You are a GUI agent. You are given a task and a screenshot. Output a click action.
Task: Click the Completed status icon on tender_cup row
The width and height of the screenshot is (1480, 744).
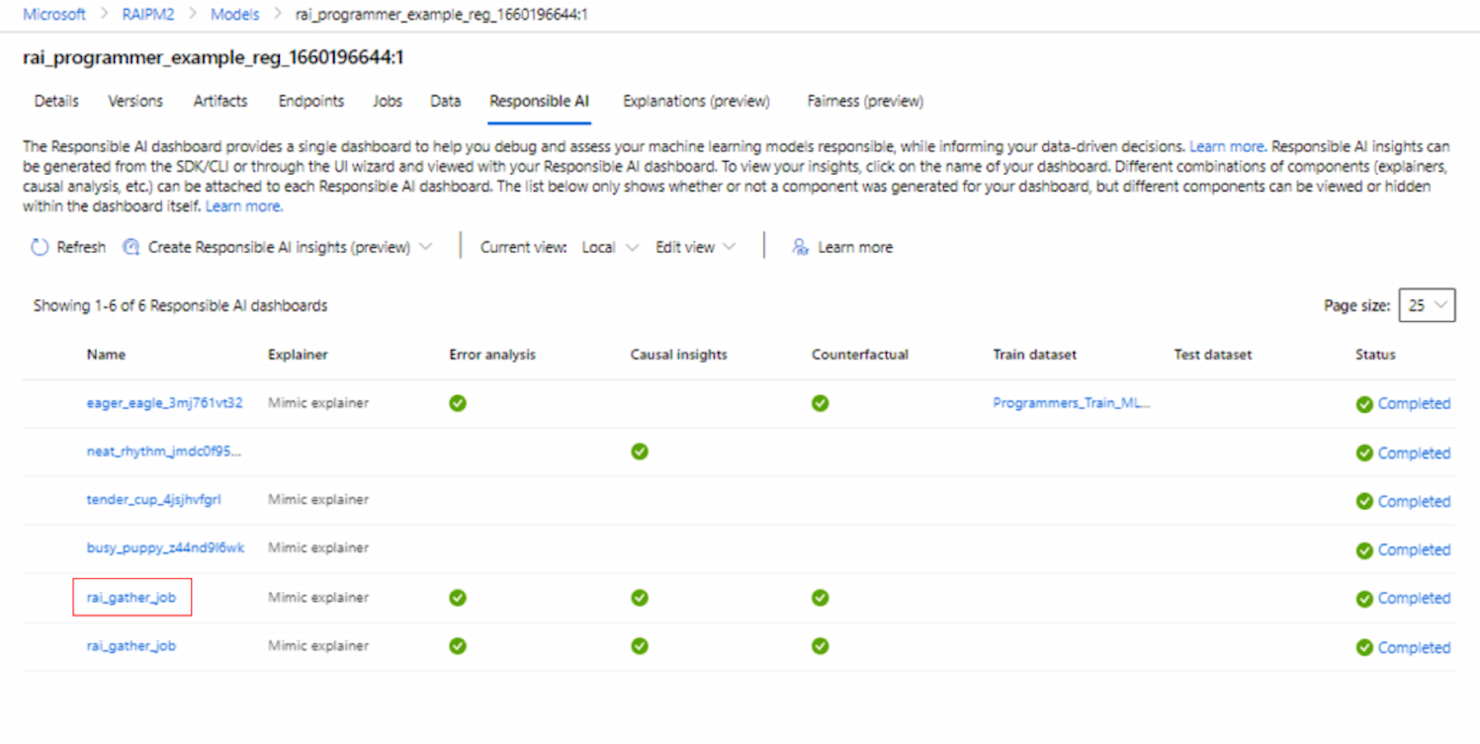coord(1364,501)
